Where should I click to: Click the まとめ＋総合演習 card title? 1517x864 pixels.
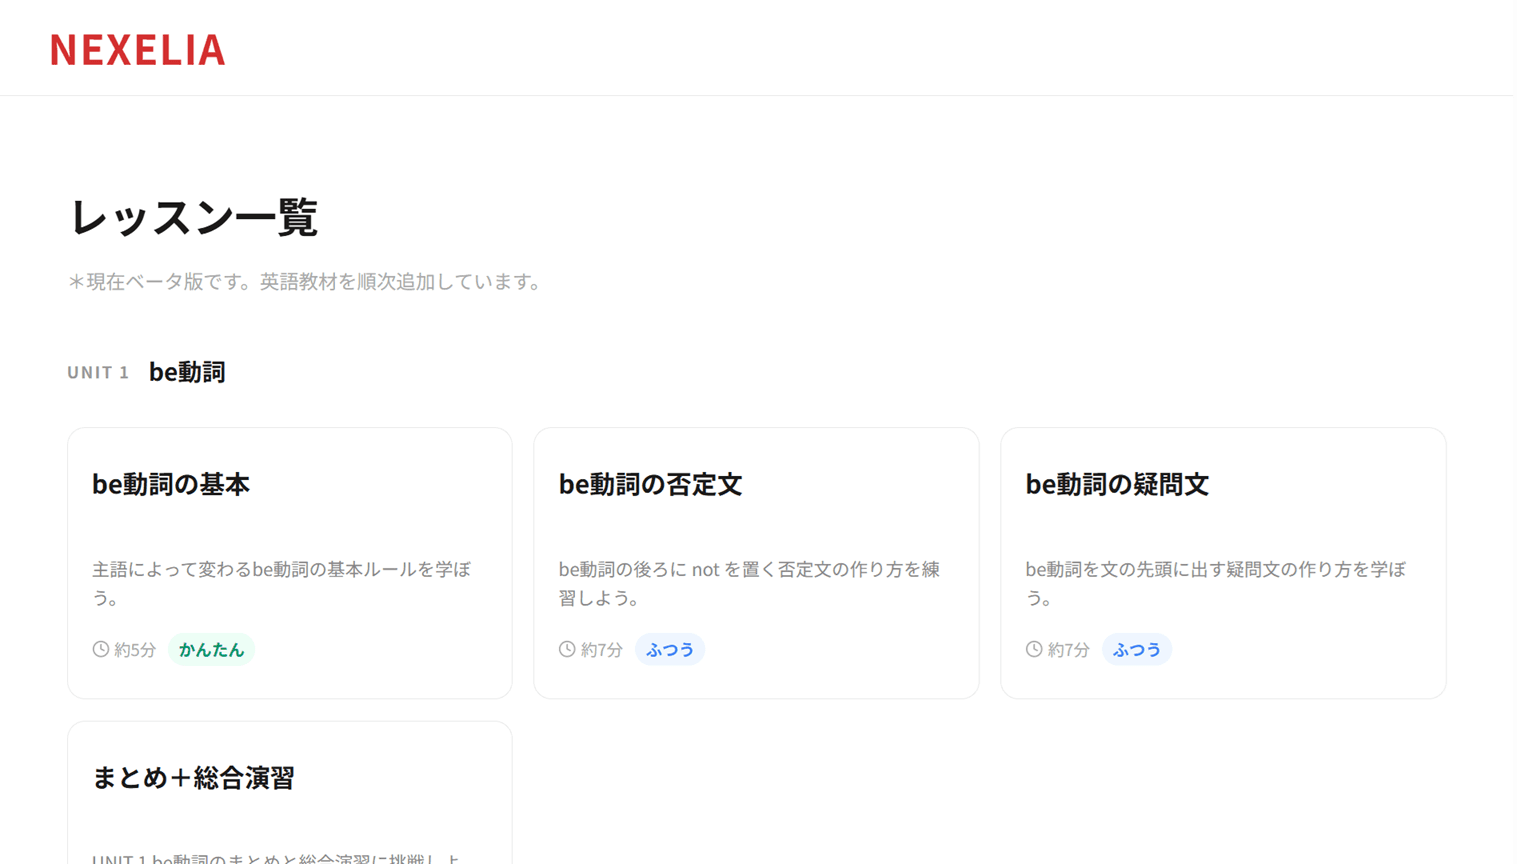193,778
